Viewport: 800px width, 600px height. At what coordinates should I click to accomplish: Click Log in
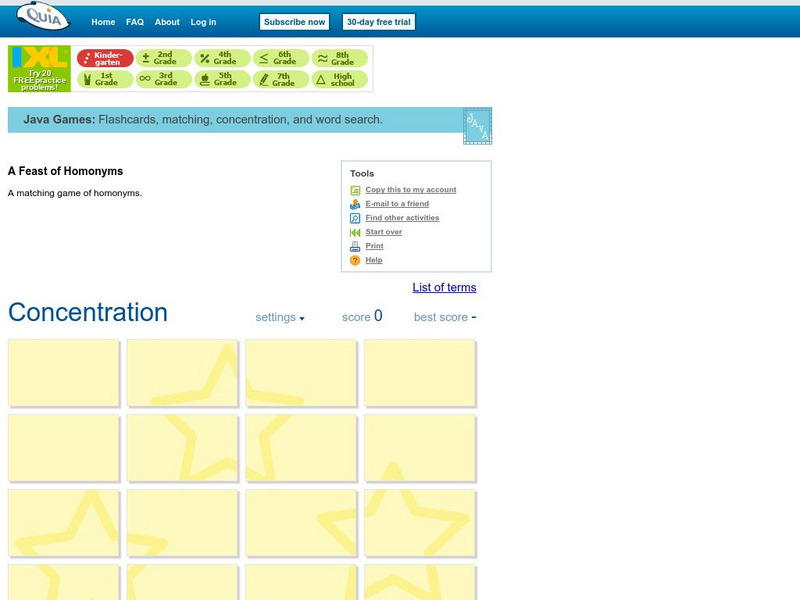coord(203,22)
